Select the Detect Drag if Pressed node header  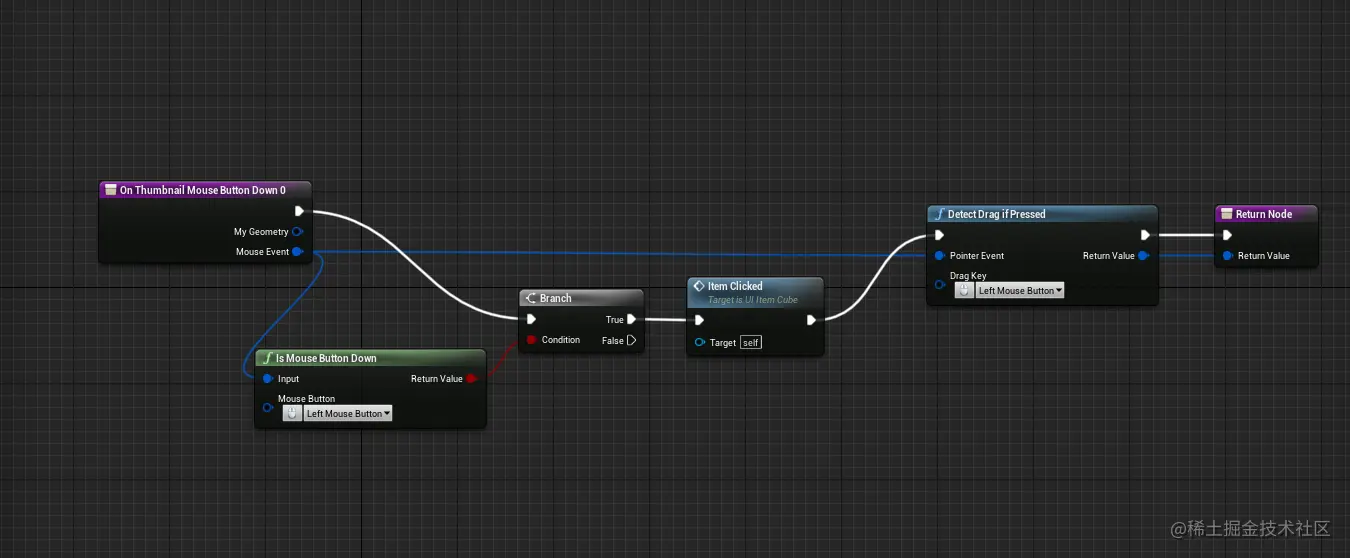(1042, 214)
